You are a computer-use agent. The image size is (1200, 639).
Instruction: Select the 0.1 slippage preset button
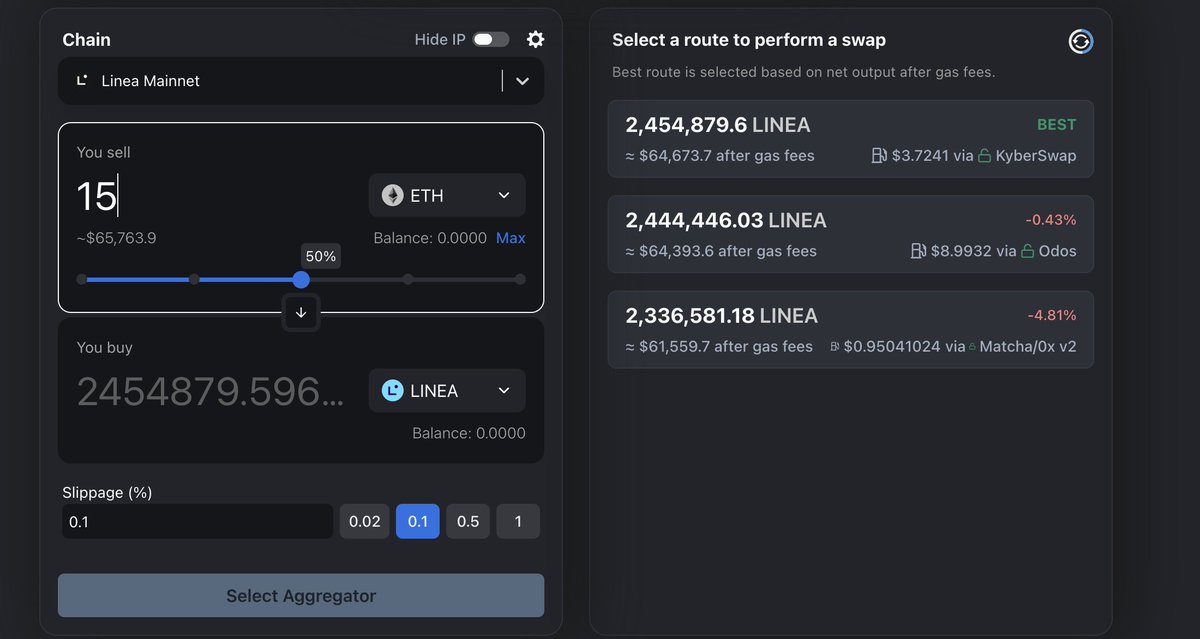tap(418, 521)
